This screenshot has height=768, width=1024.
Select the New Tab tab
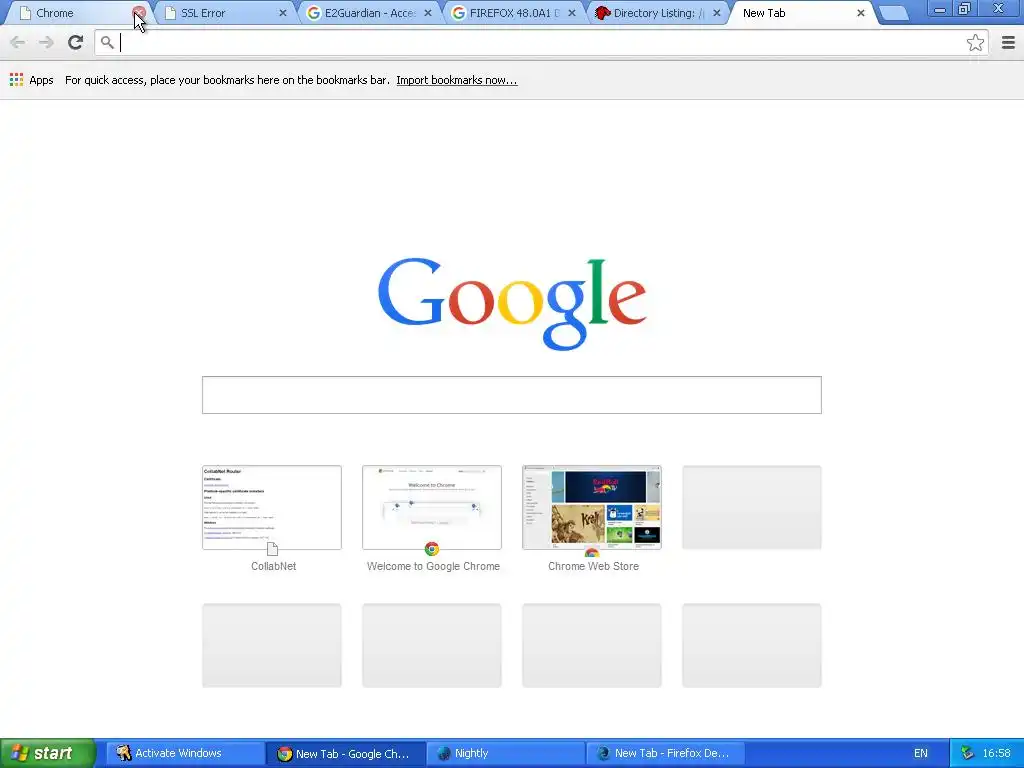(x=798, y=13)
